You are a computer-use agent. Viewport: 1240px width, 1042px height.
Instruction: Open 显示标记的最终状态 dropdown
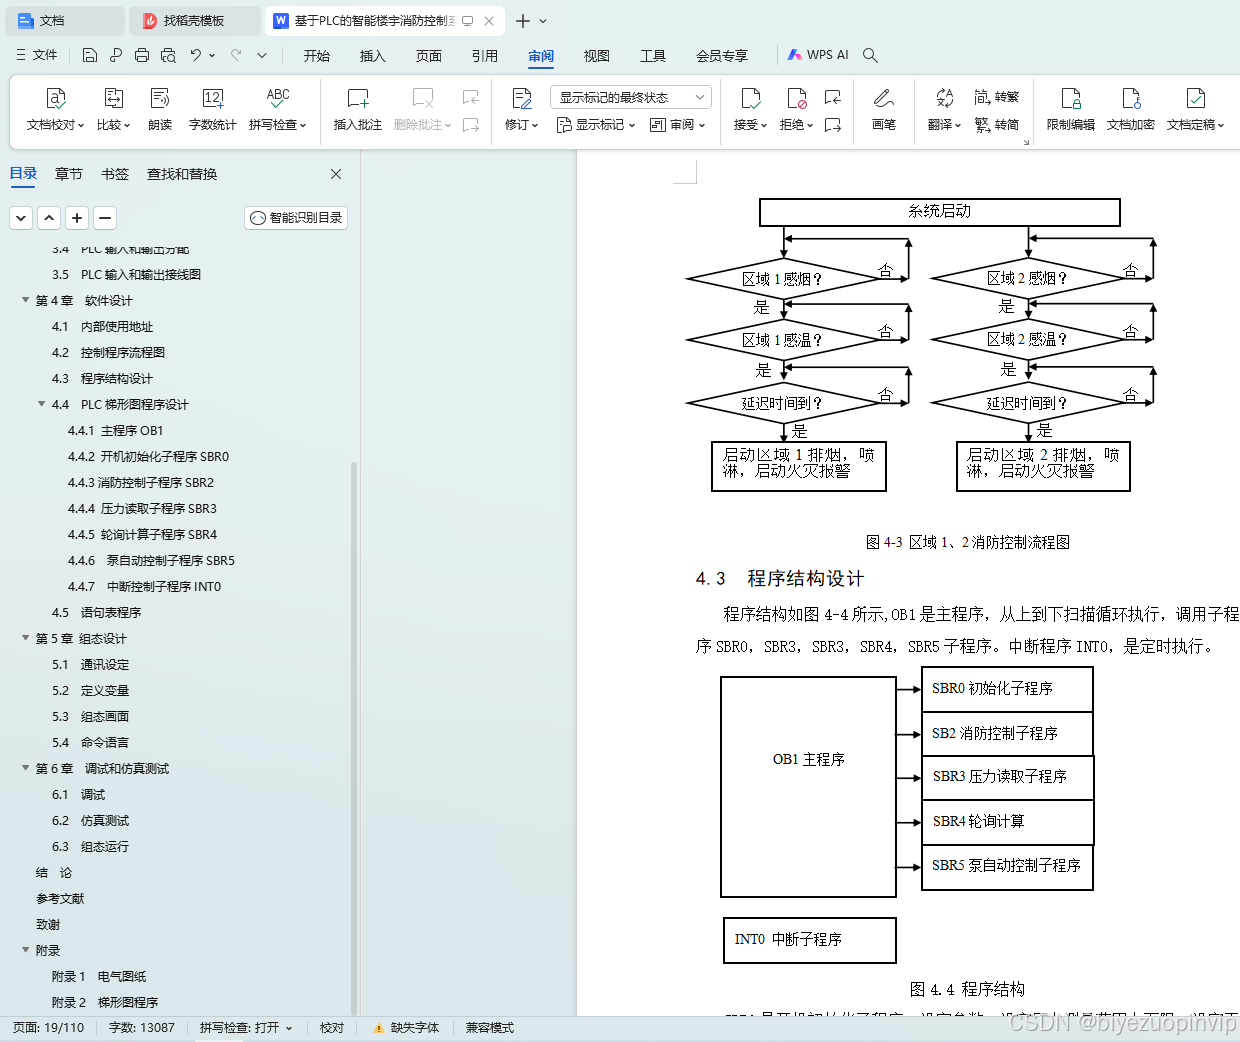(x=630, y=97)
